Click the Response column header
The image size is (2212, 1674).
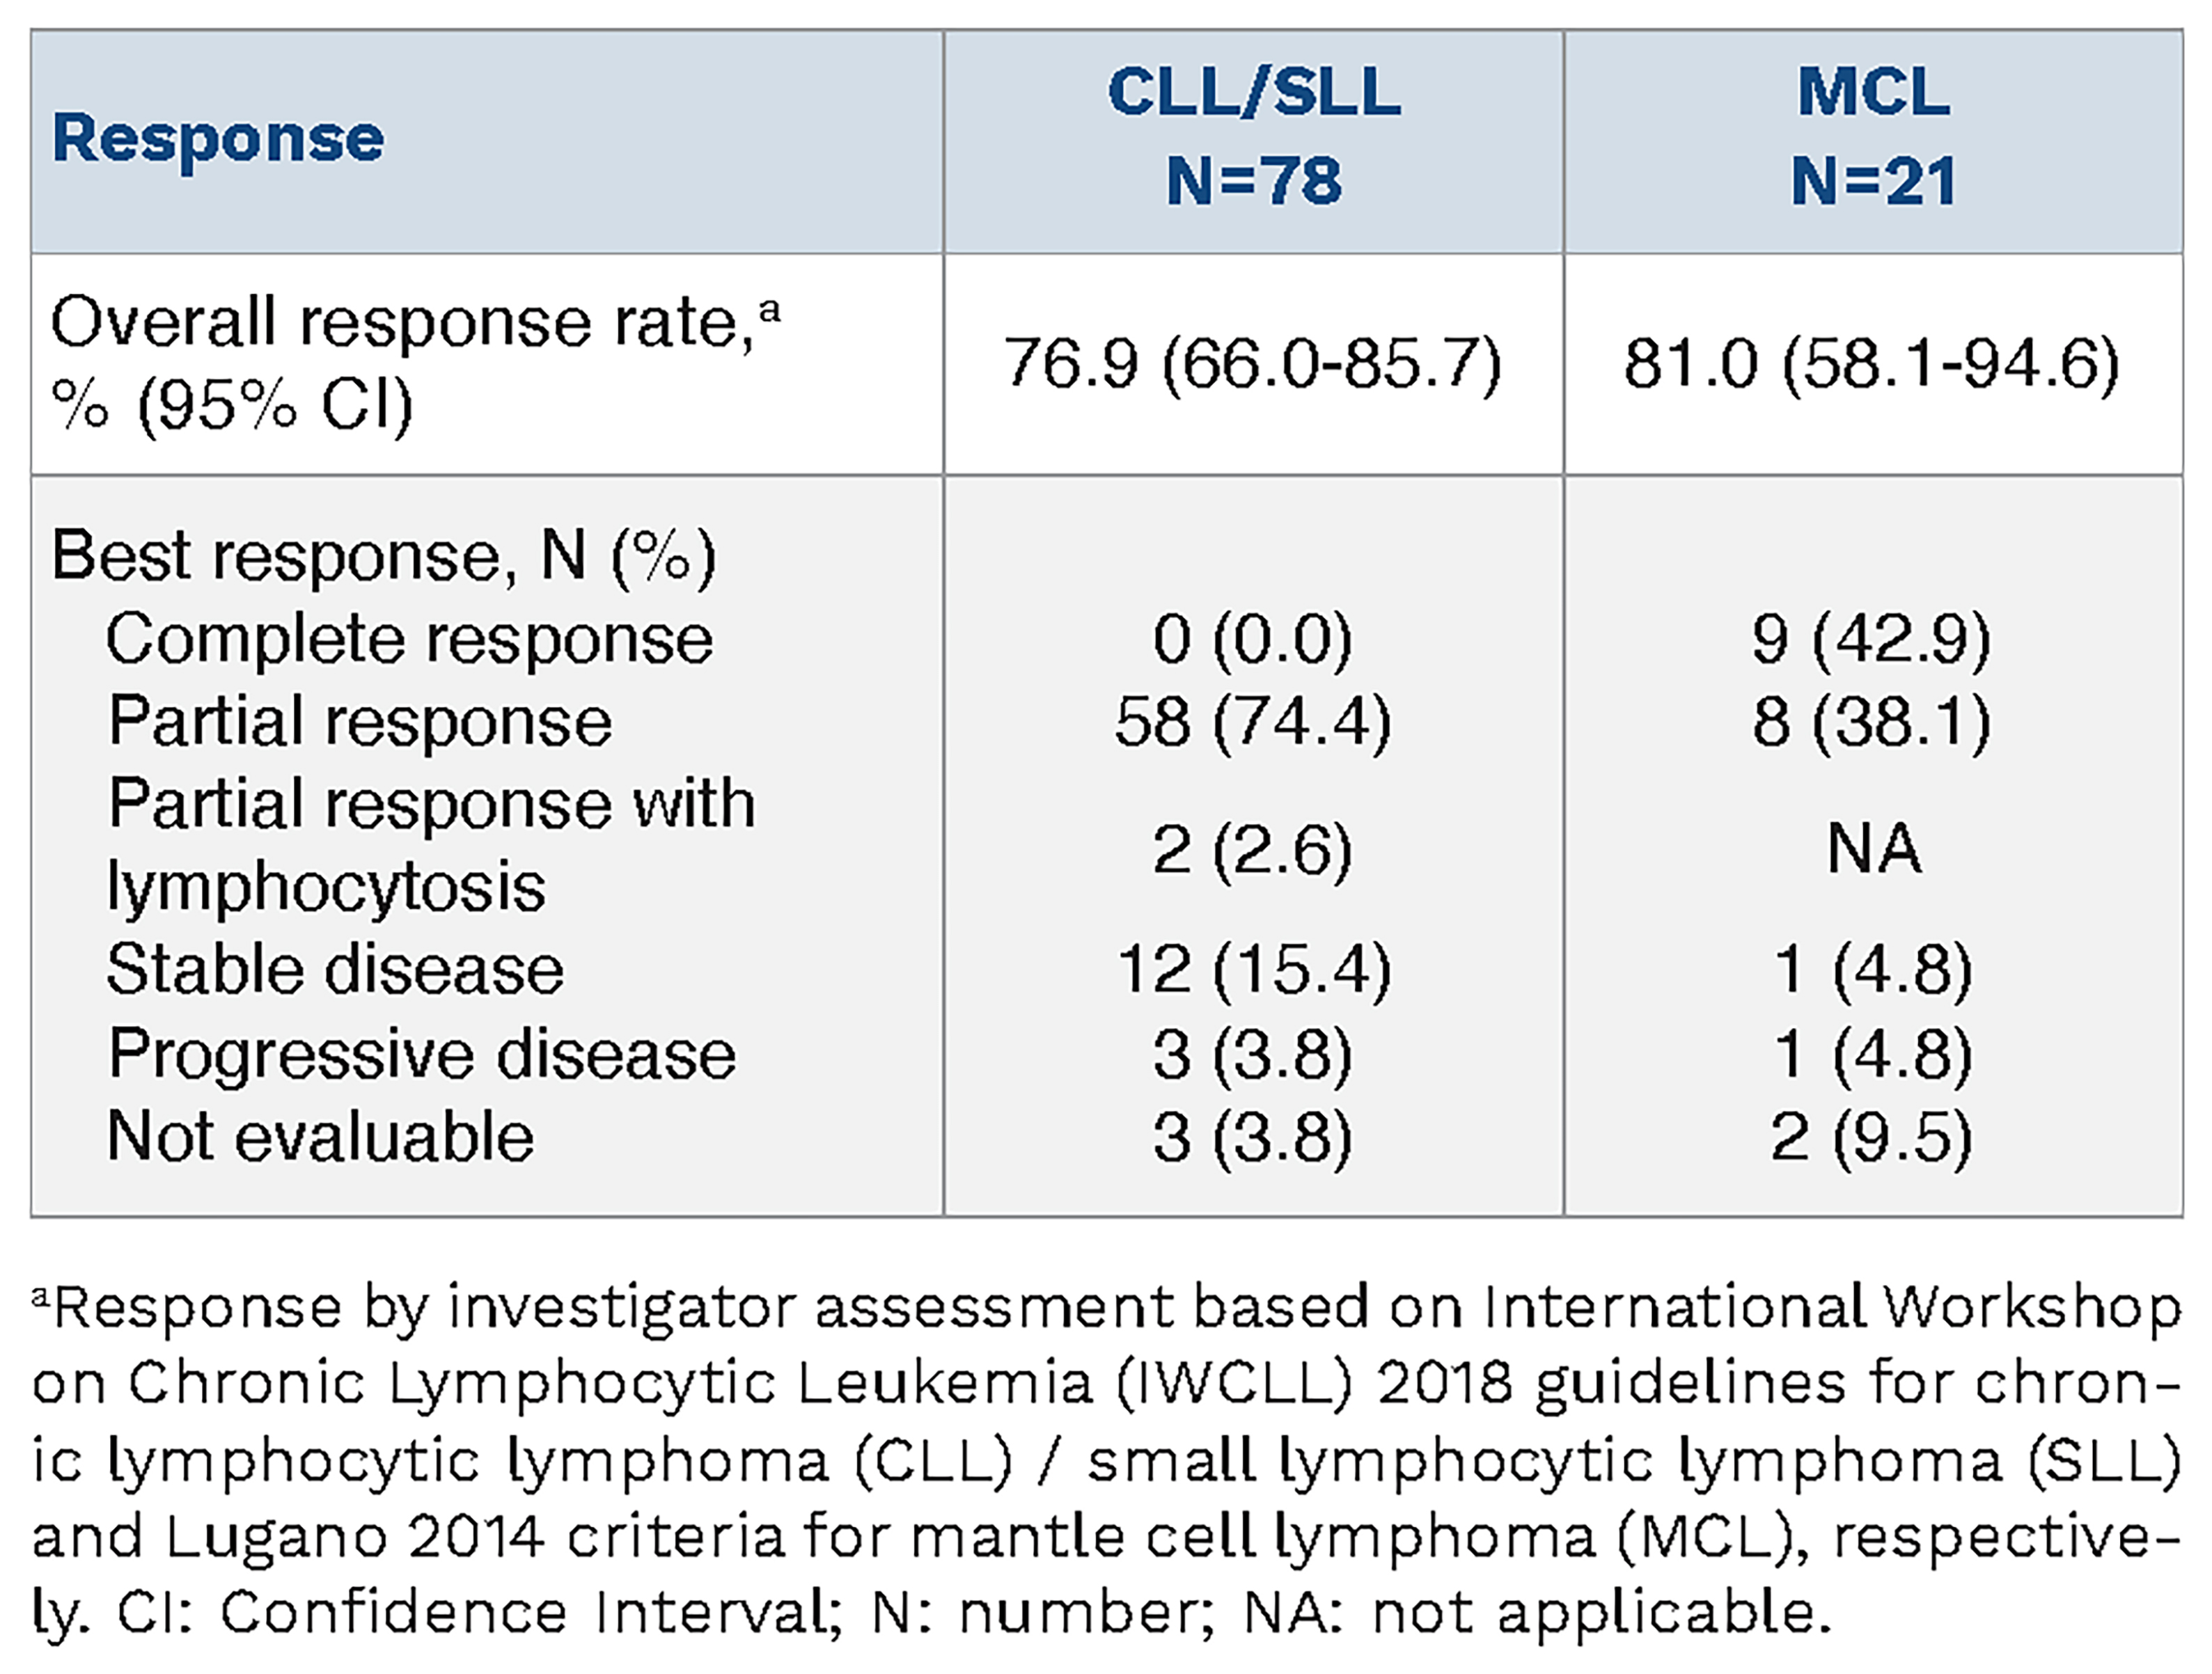click(x=218, y=138)
